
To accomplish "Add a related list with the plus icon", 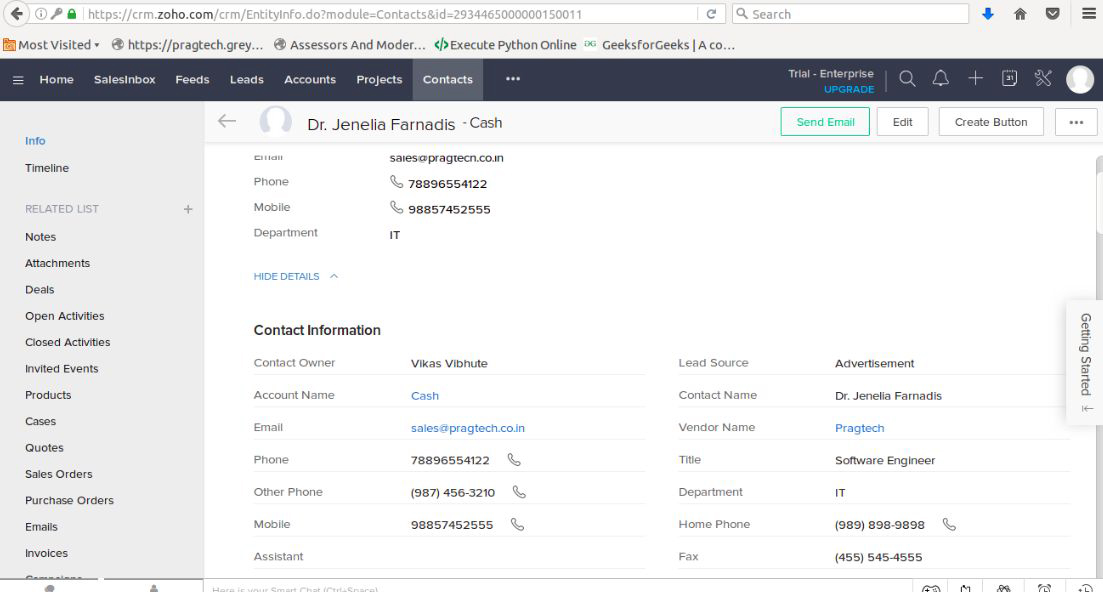I will point(188,209).
